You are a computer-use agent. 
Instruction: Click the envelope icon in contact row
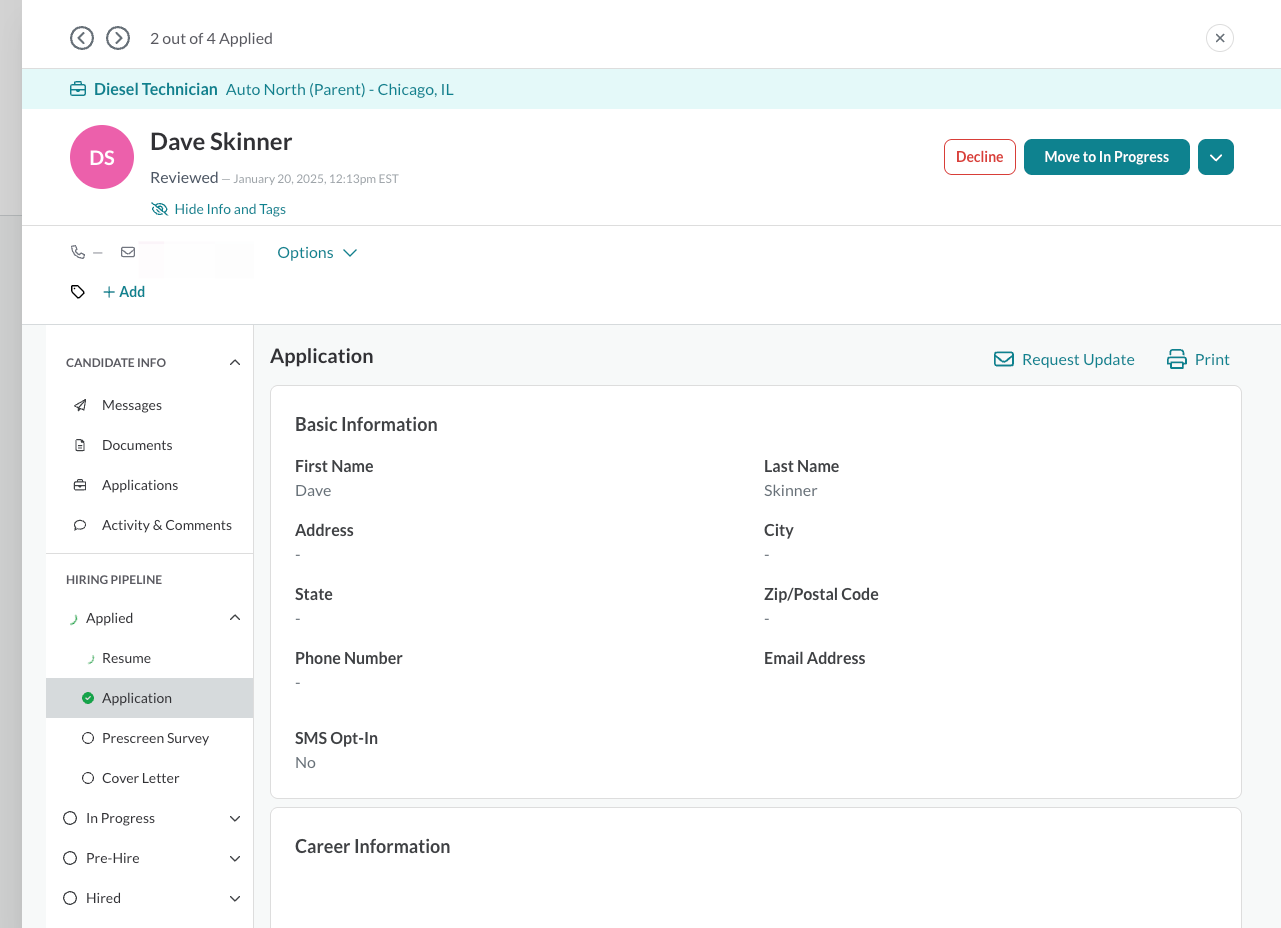[128, 252]
